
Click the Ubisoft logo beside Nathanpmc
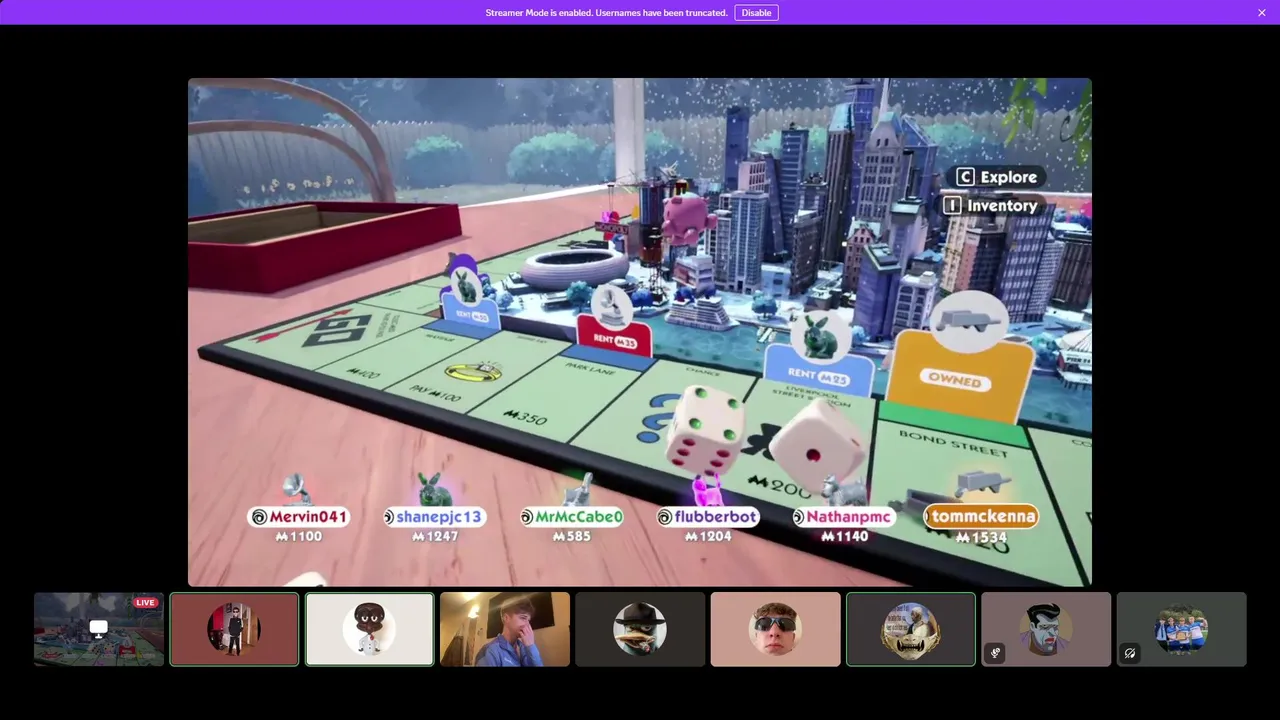(x=799, y=517)
